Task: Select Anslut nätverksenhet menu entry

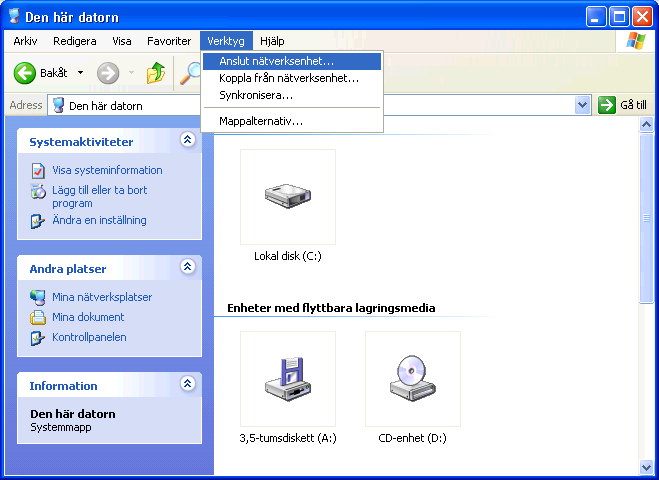Action: [277, 62]
